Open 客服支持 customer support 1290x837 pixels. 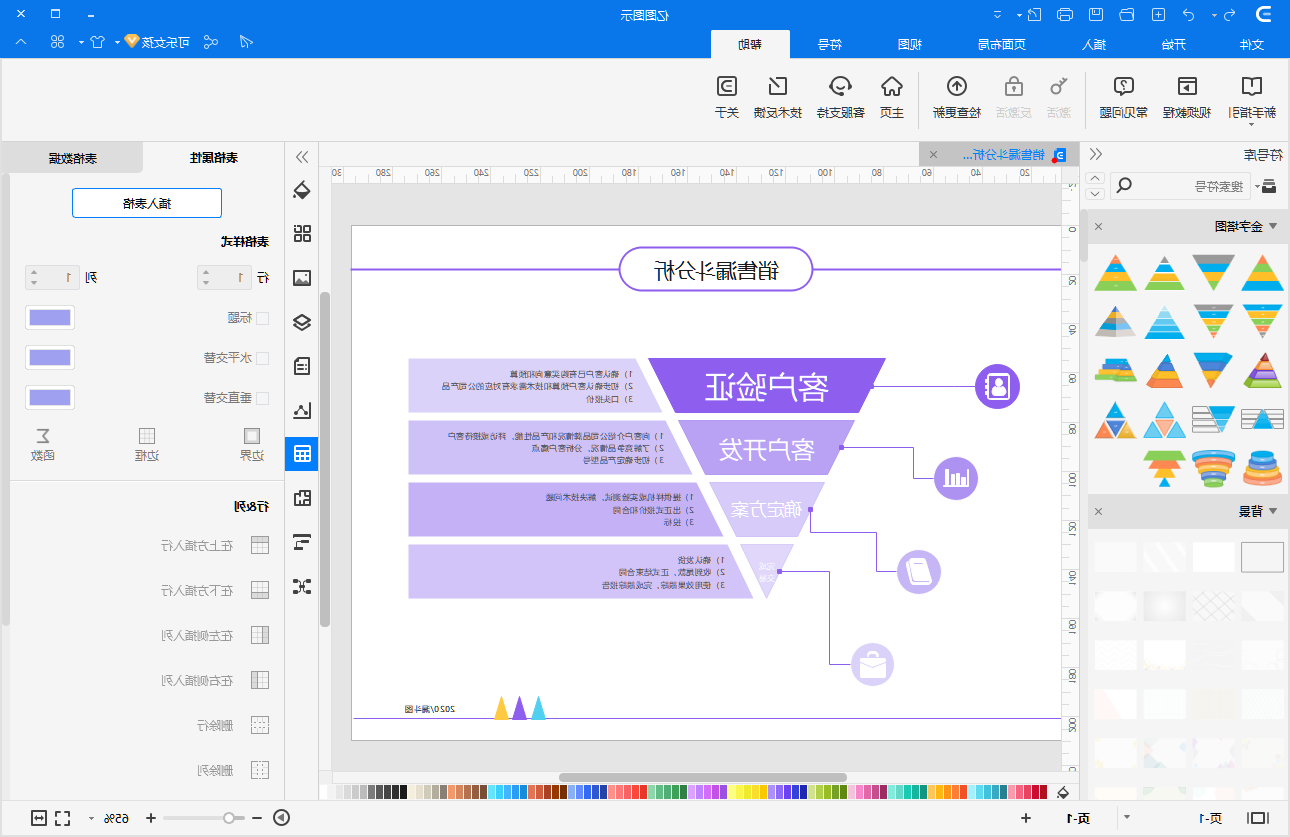[x=841, y=97]
